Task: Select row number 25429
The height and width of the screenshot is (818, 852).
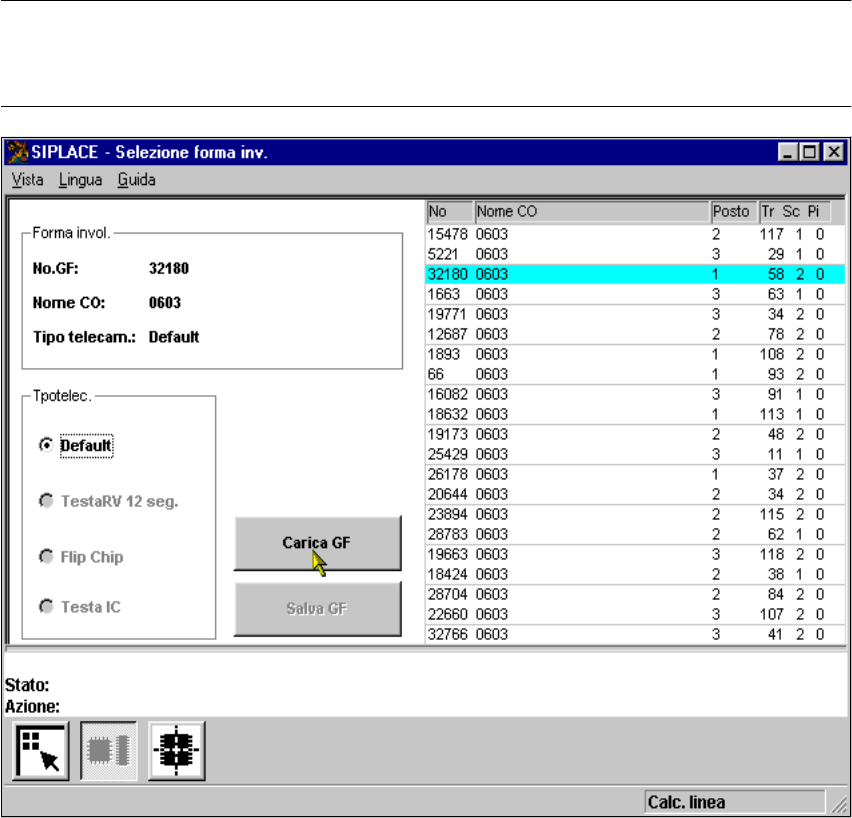Action: tap(635, 454)
